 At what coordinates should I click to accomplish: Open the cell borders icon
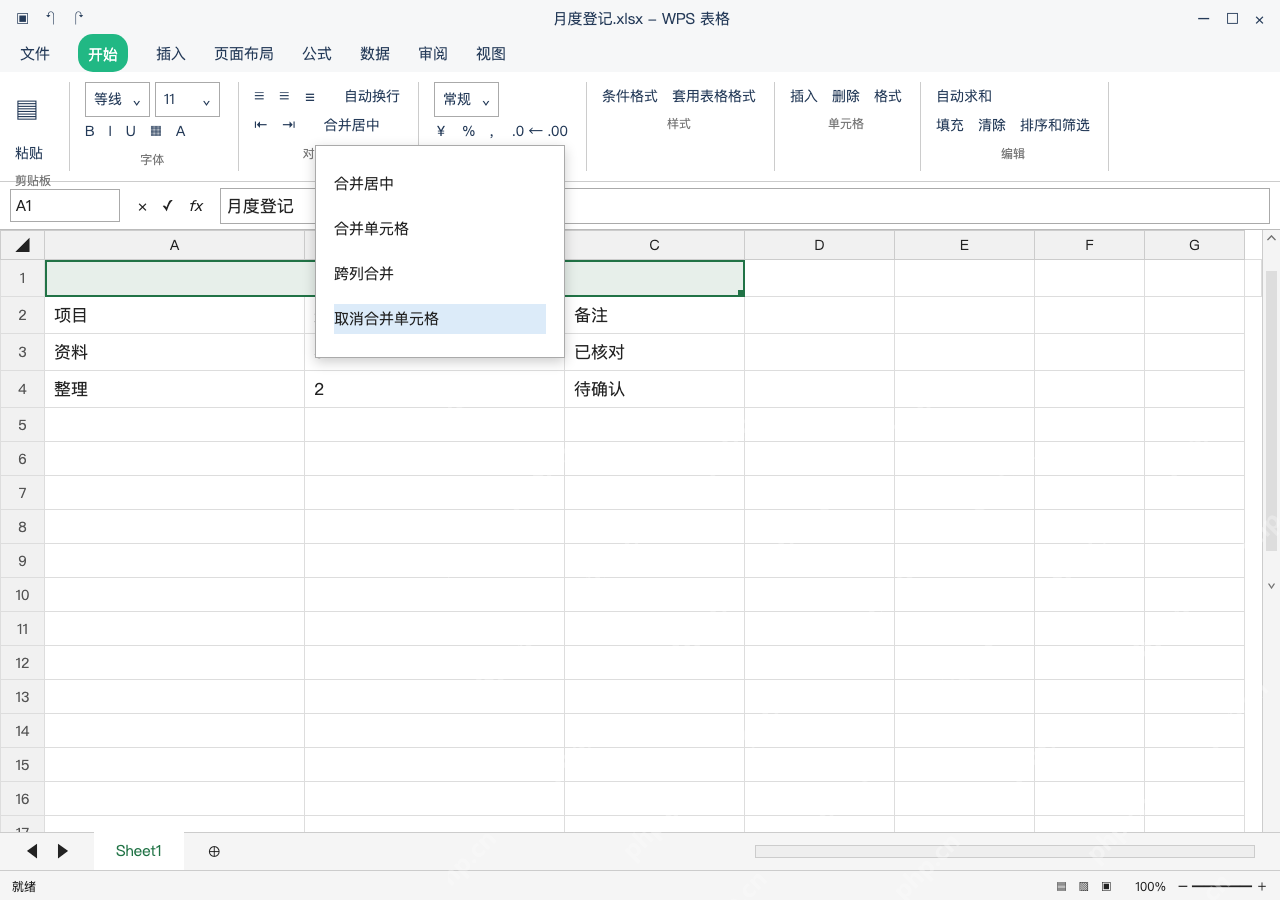156,131
